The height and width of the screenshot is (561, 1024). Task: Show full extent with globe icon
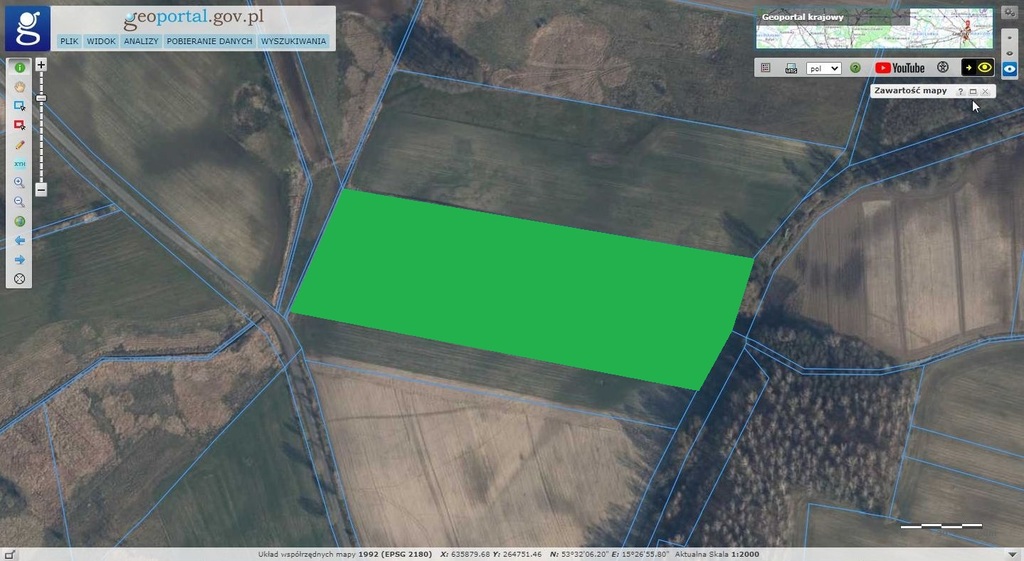19,221
